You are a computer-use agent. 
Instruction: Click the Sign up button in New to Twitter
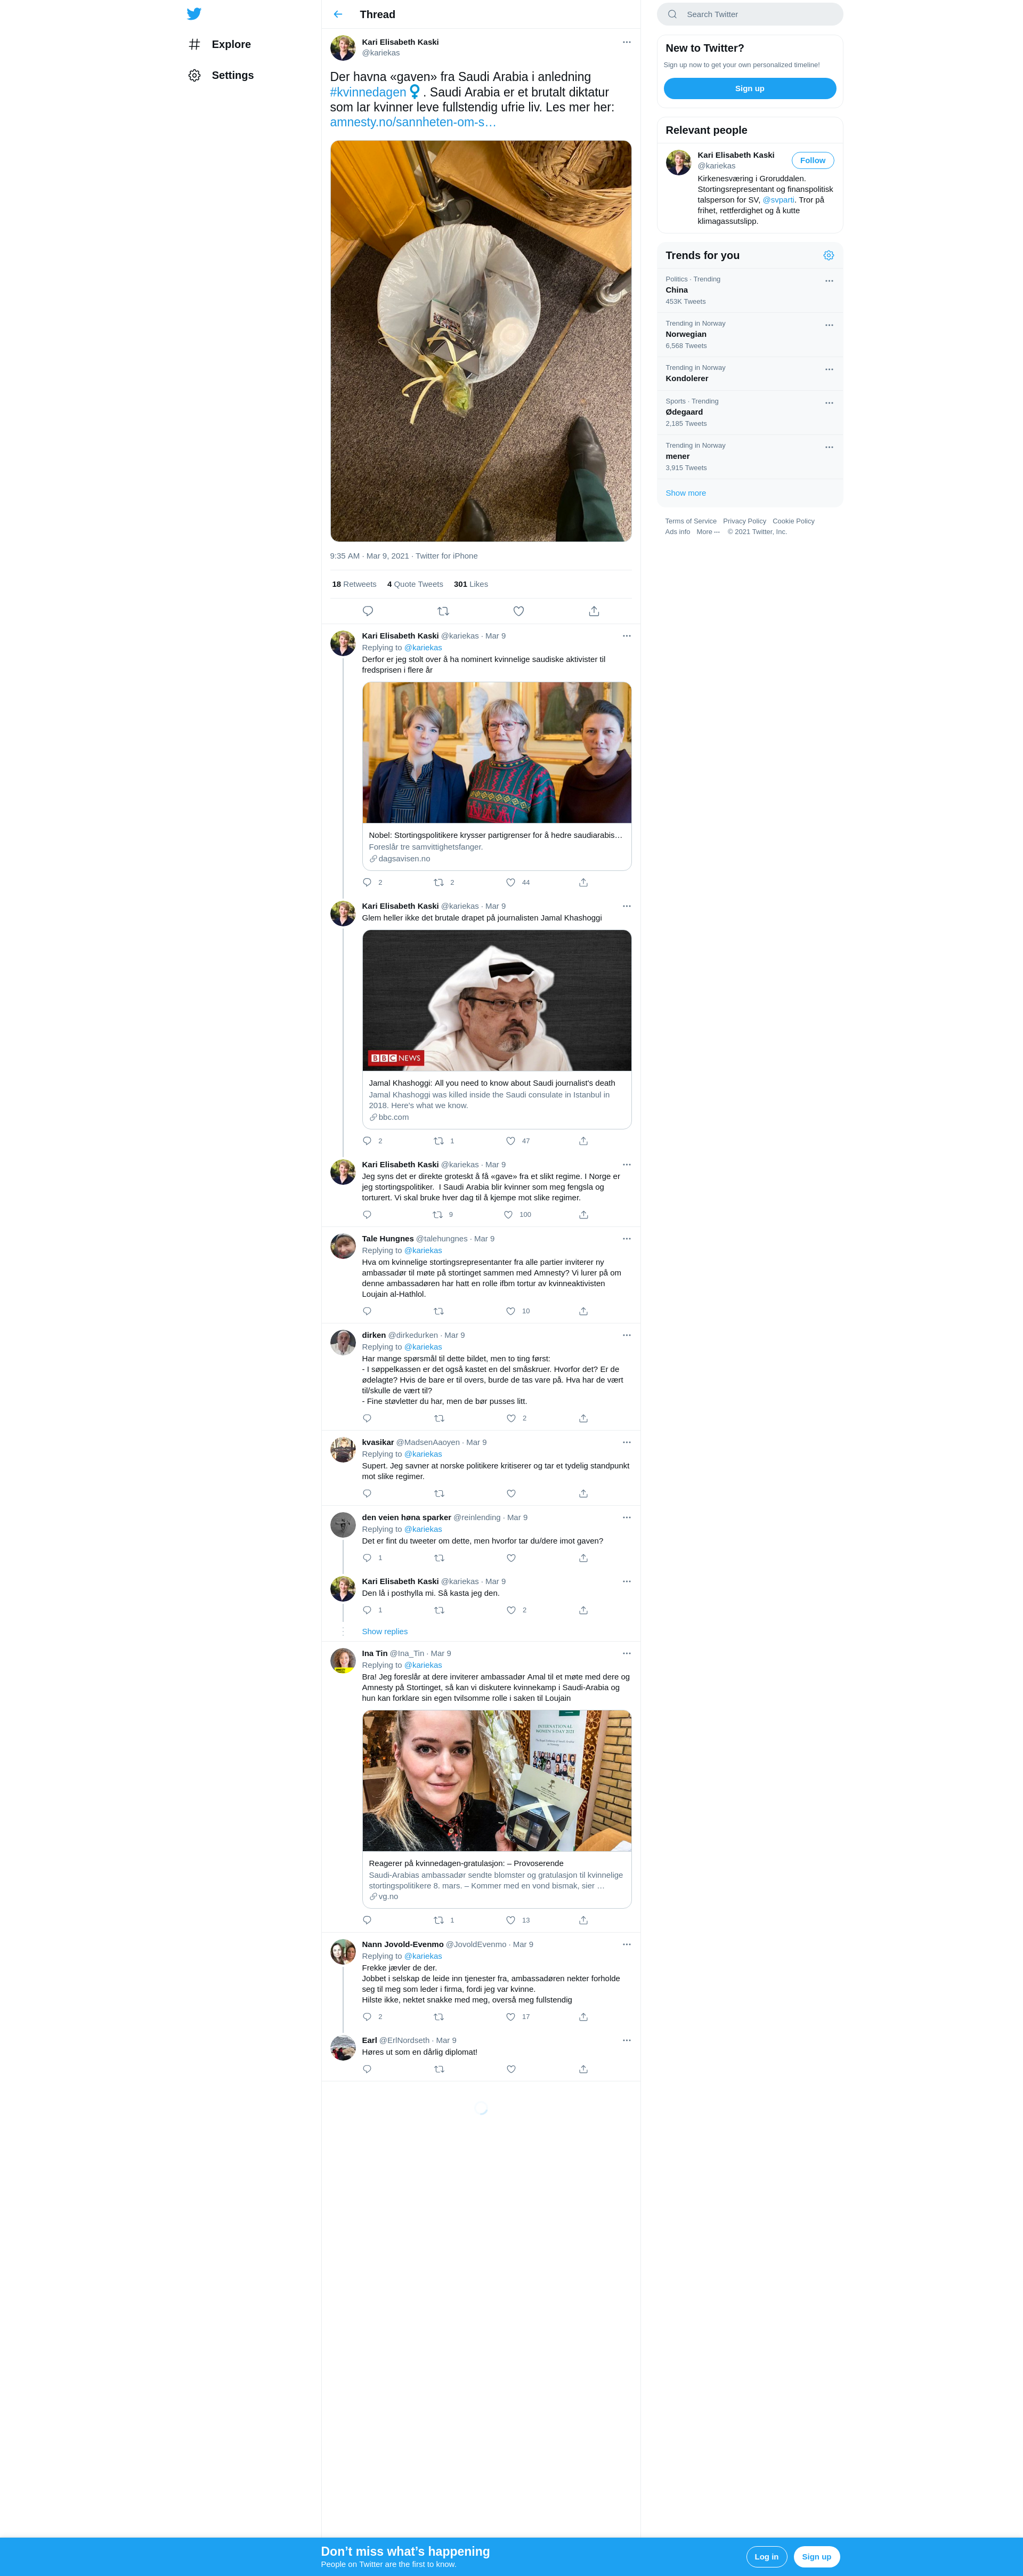(750, 88)
